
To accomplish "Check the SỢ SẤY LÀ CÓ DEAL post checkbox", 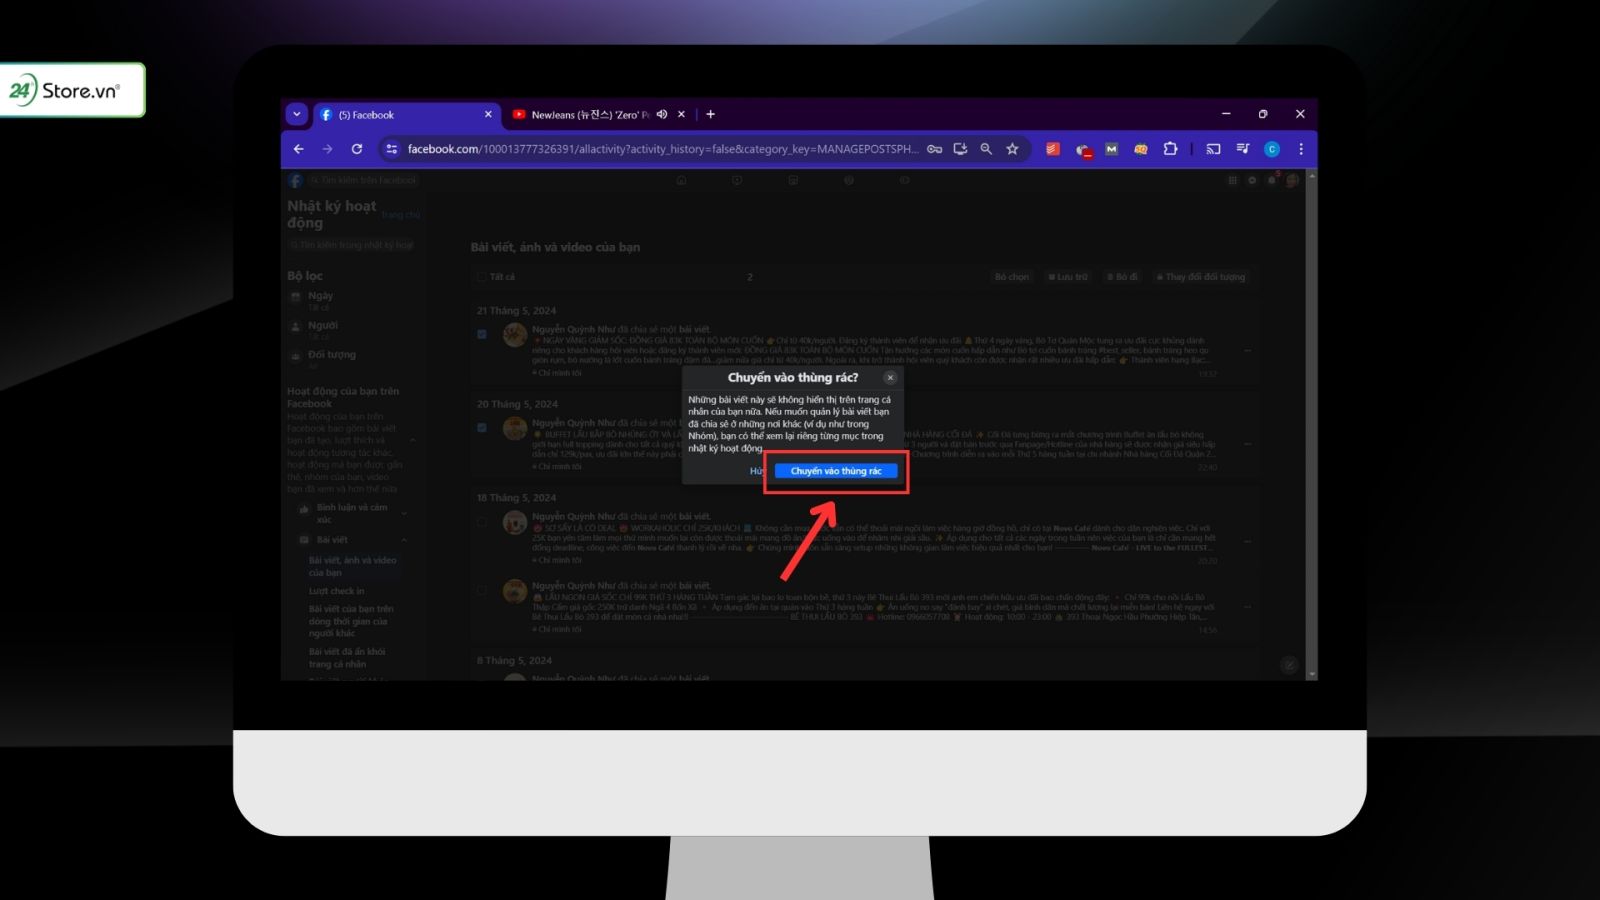I will pos(482,521).
